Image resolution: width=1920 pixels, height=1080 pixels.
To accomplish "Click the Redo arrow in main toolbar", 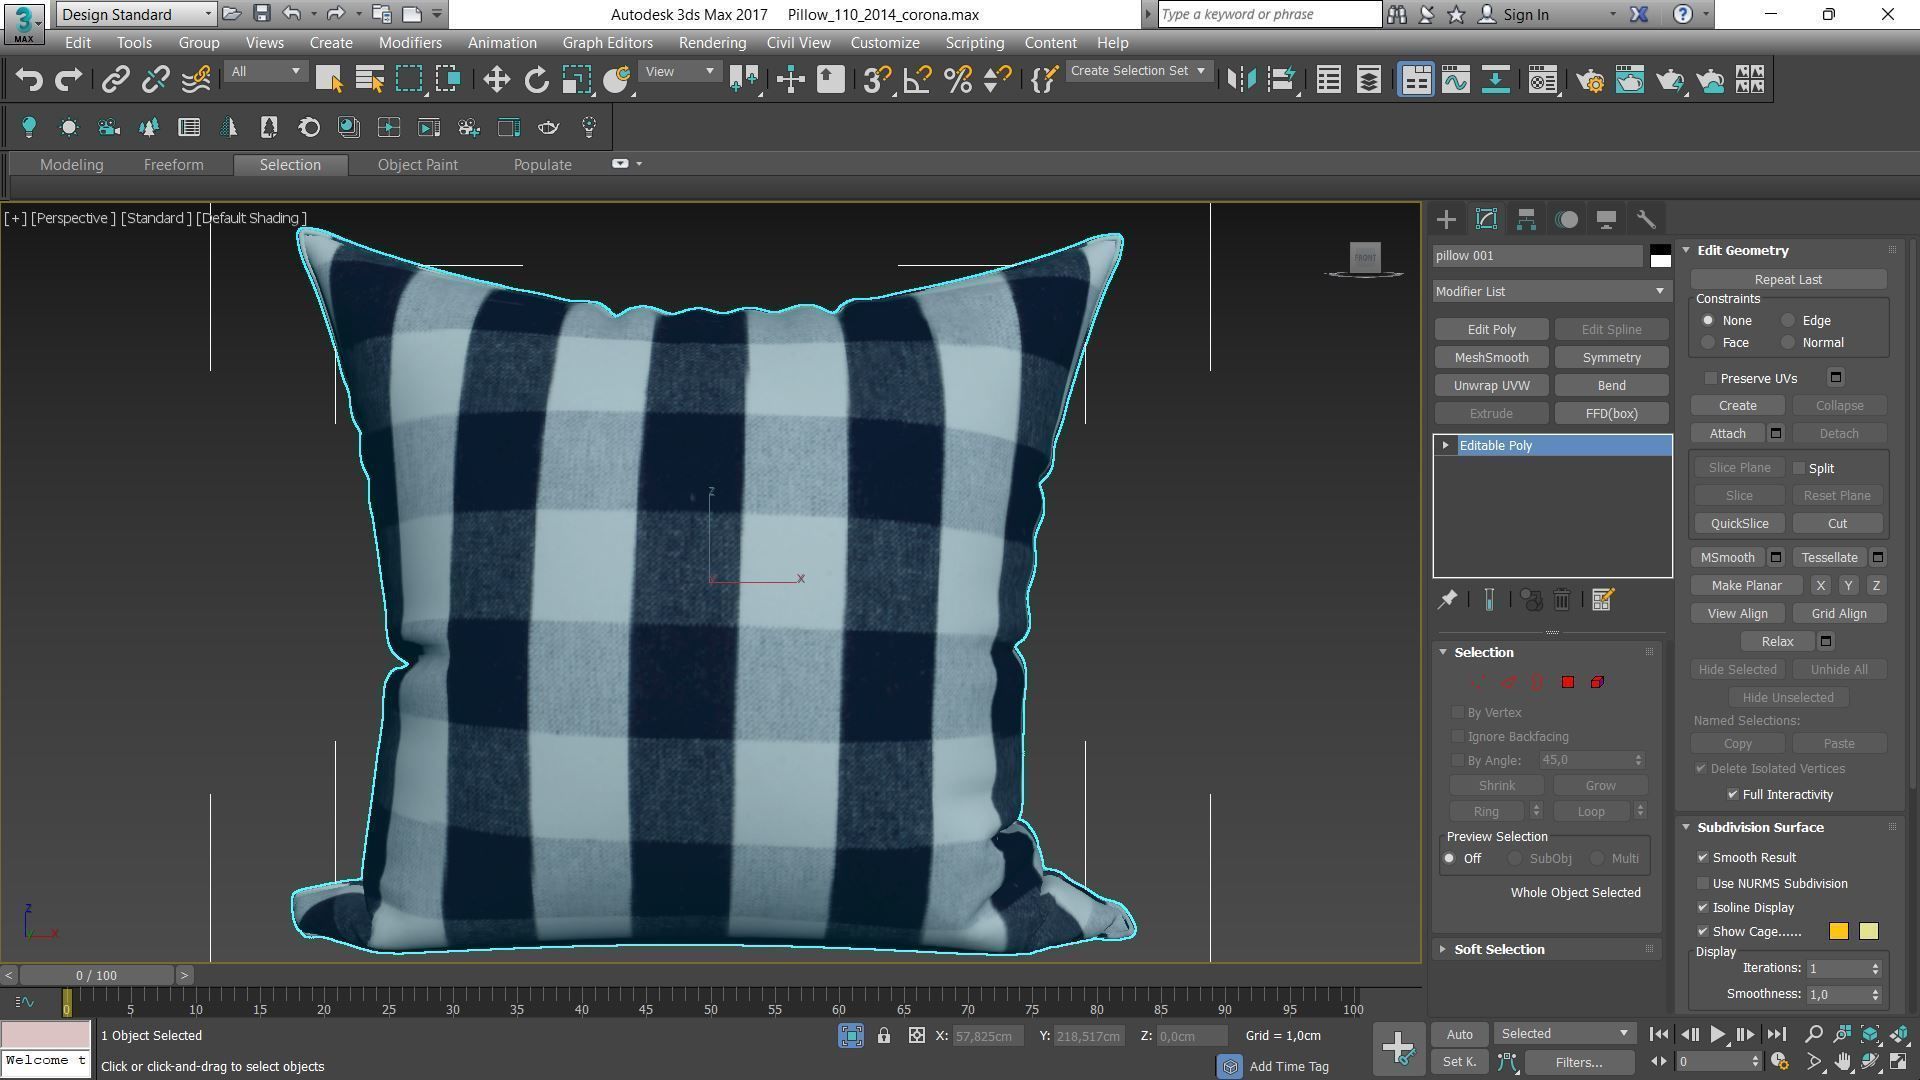I will tap(68, 80).
